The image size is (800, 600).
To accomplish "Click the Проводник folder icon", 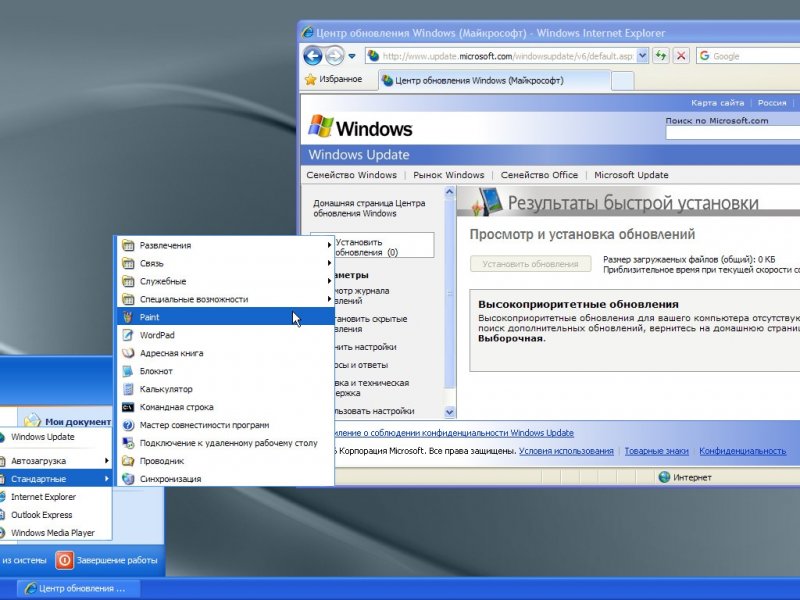I will 128,461.
